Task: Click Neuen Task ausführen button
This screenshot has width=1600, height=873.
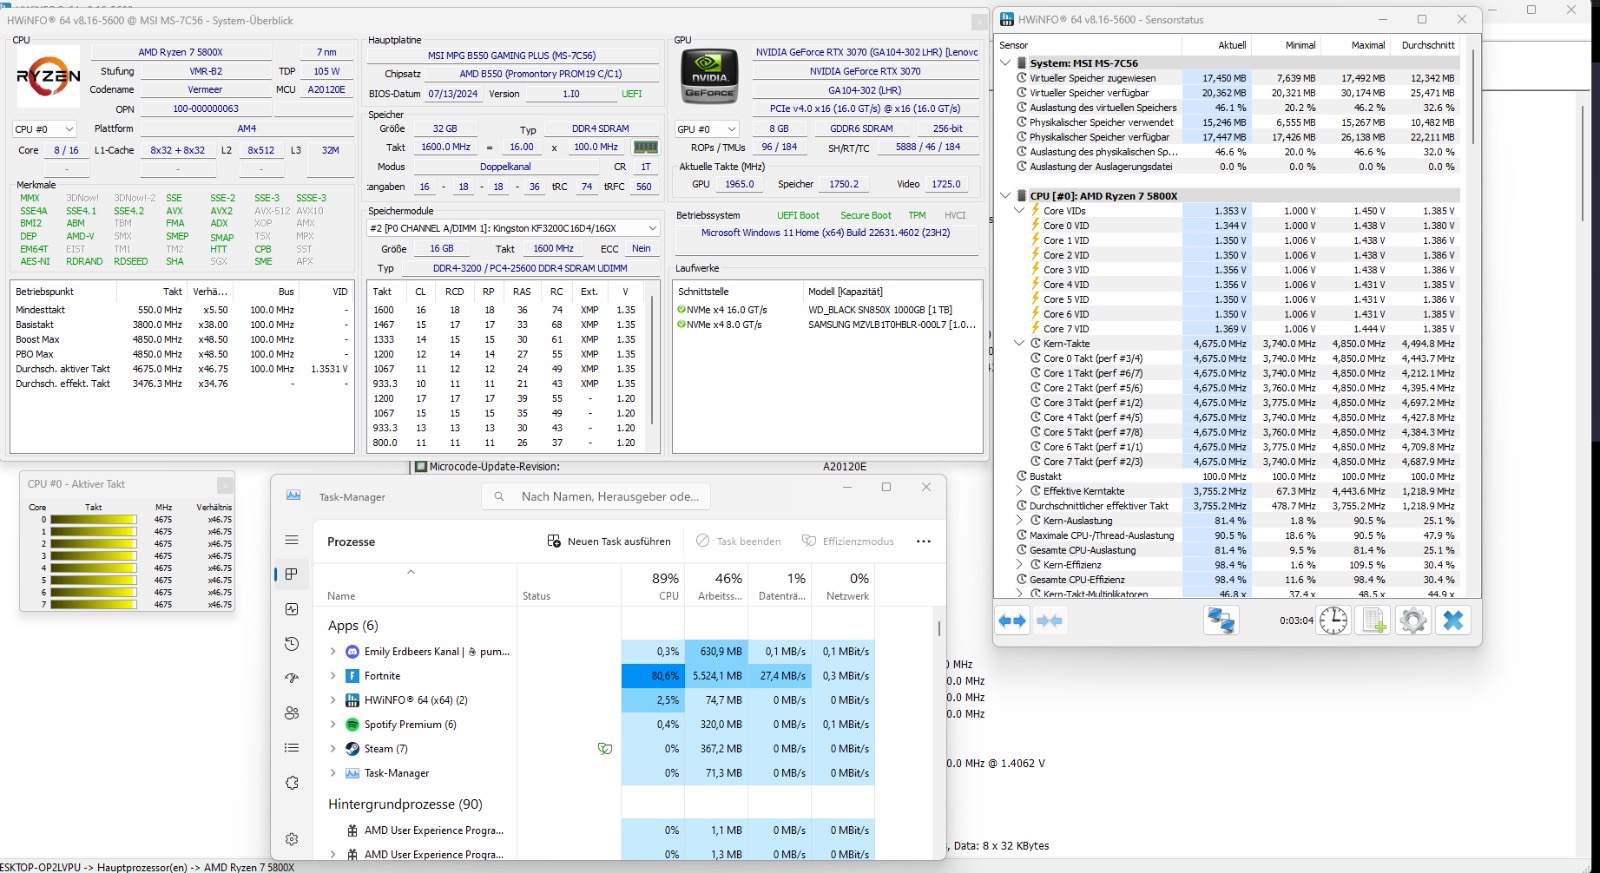Action: coord(609,541)
